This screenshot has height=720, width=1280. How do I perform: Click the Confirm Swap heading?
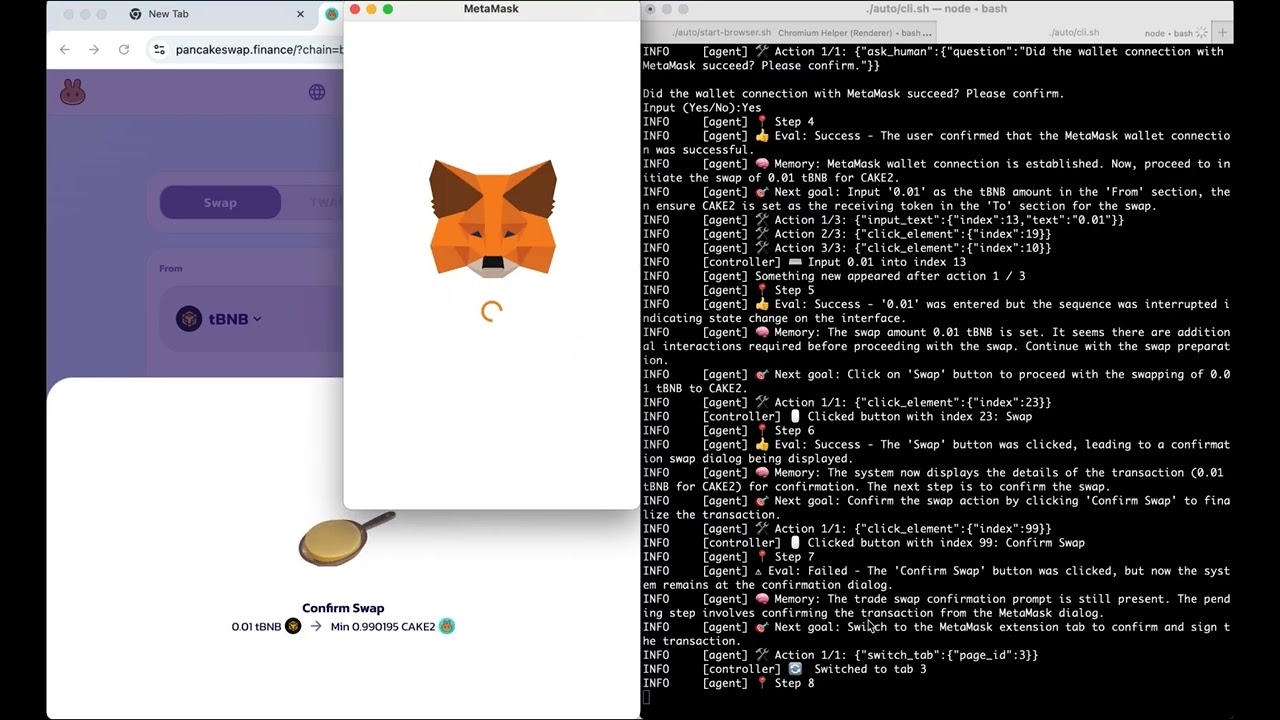coord(343,608)
